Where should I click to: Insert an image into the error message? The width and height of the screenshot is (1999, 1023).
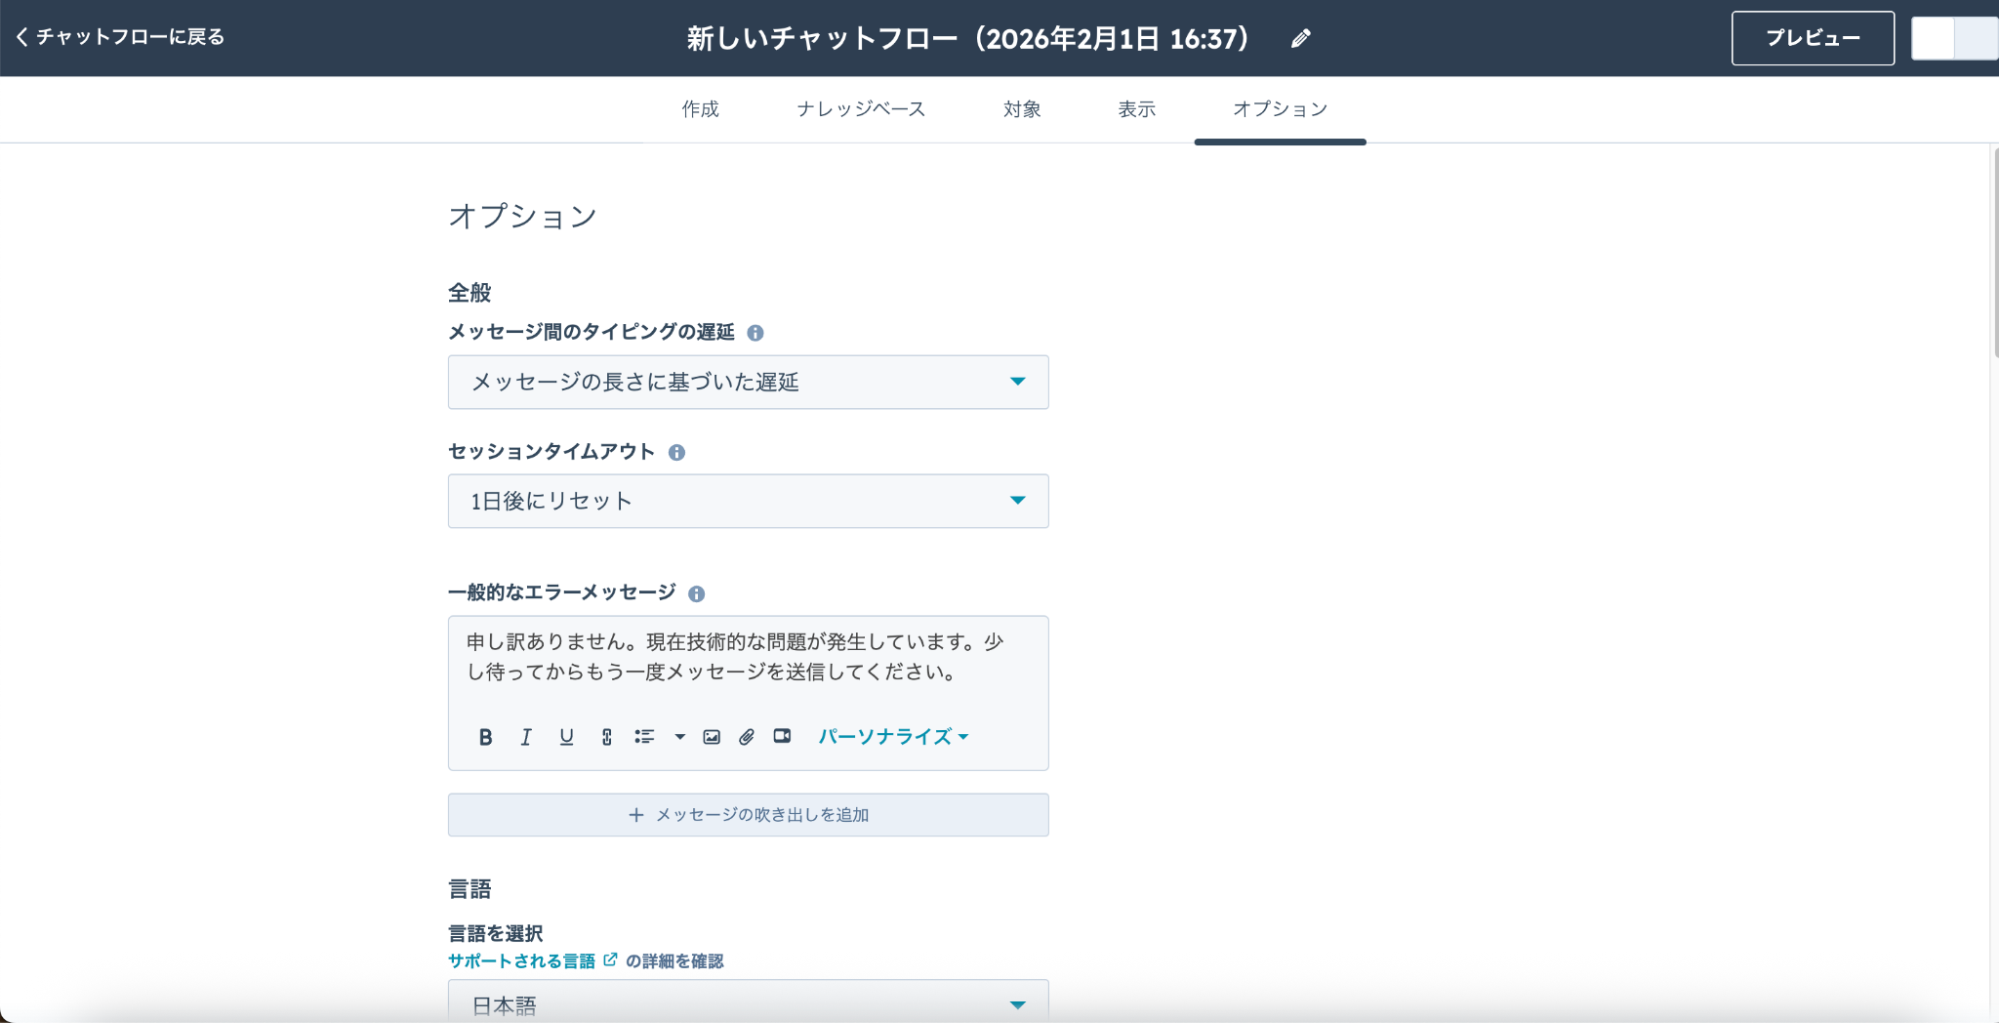pyautogui.click(x=711, y=737)
